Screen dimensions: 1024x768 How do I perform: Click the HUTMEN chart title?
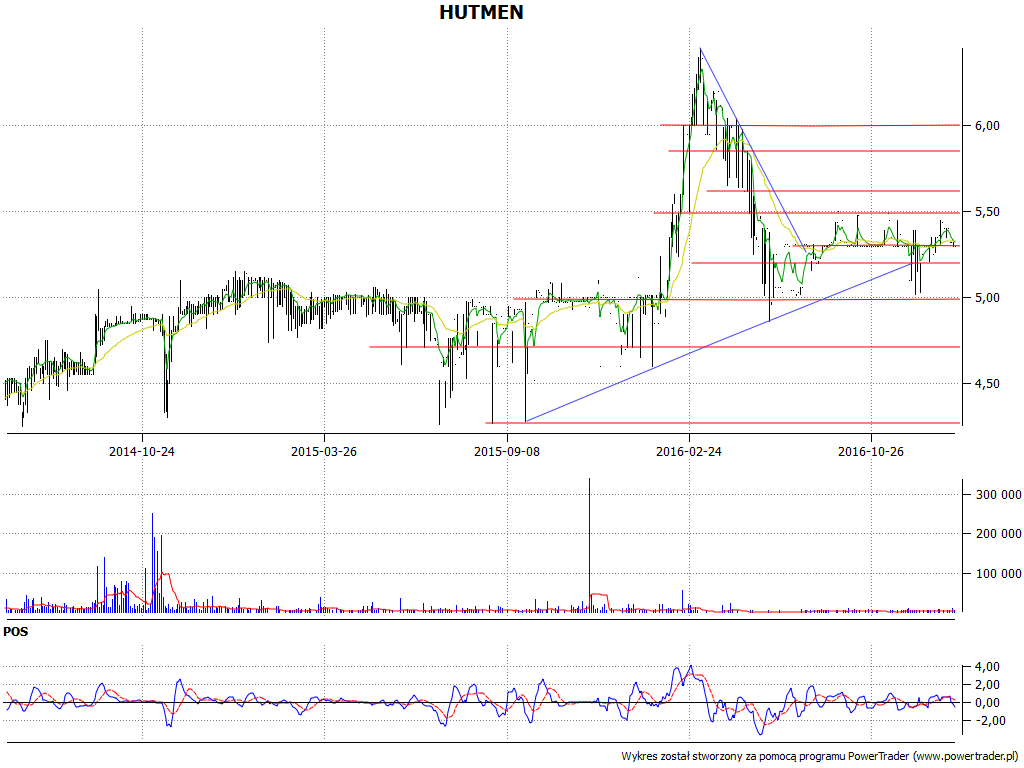click(x=481, y=12)
